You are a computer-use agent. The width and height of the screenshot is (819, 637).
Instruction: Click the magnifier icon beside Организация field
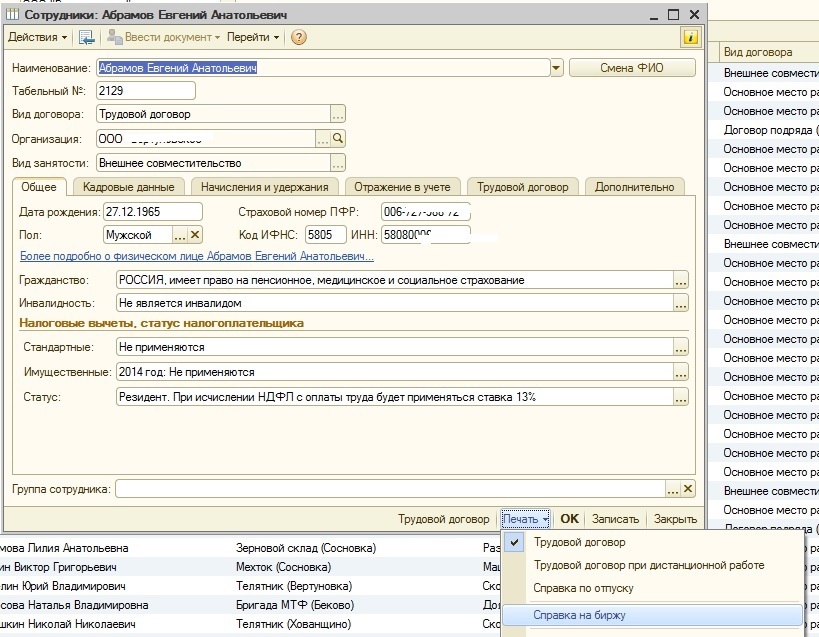pos(338,139)
